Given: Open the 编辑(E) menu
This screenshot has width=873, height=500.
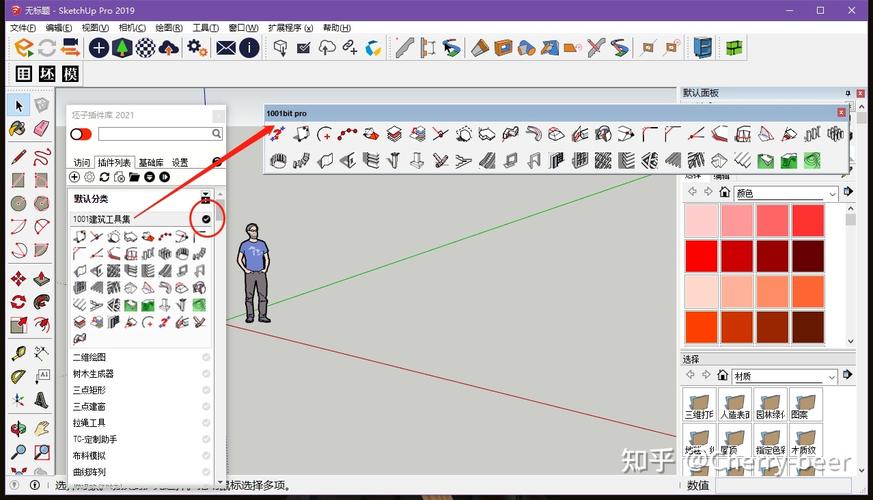Looking at the screenshot, I should (x=58, y=28).
